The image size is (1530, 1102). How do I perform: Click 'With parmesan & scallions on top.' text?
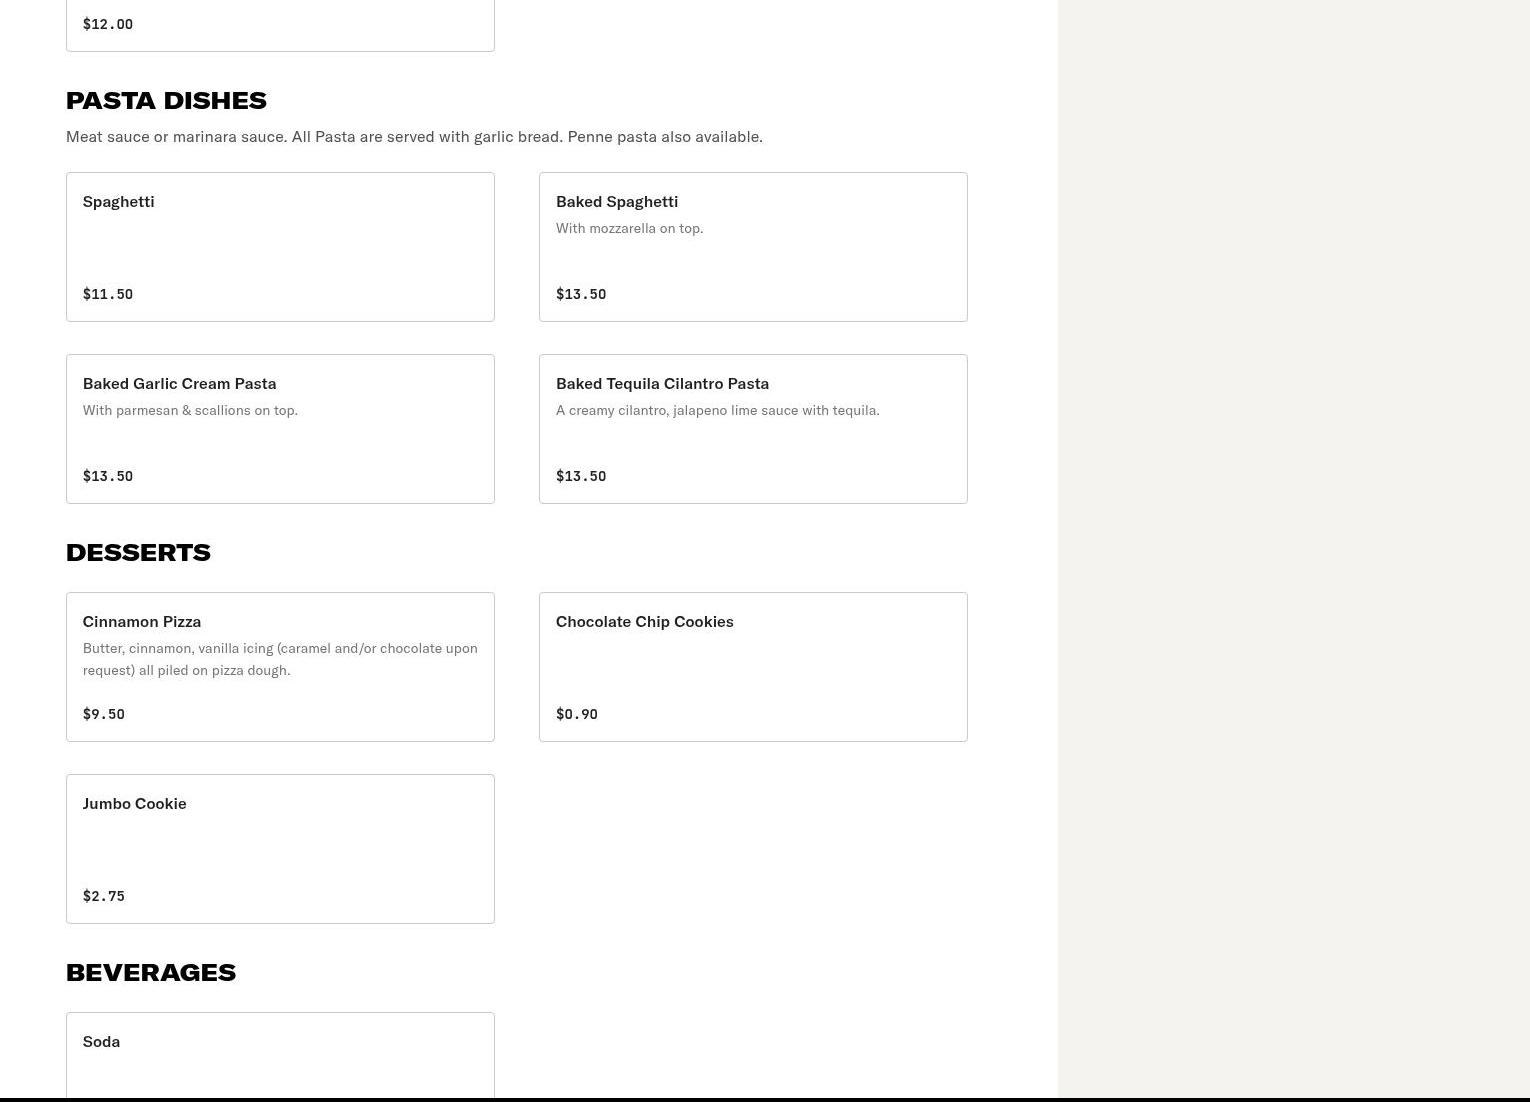190,410
